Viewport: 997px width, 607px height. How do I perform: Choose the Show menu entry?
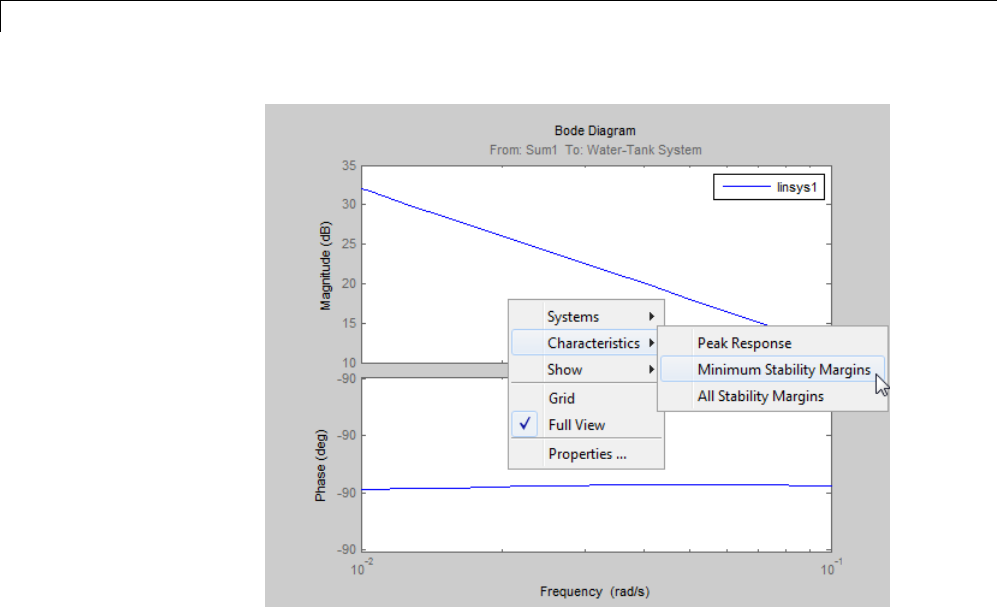[565, 369]
